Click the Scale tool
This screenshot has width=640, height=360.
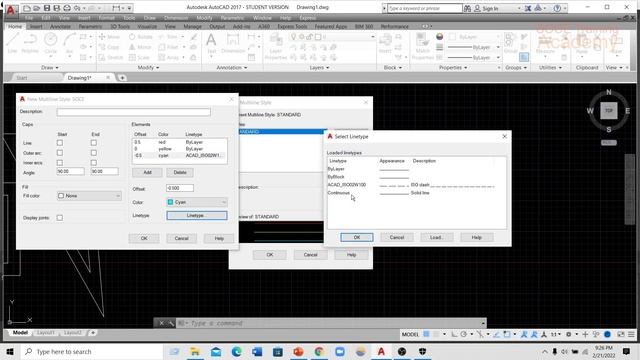point(140,58)
